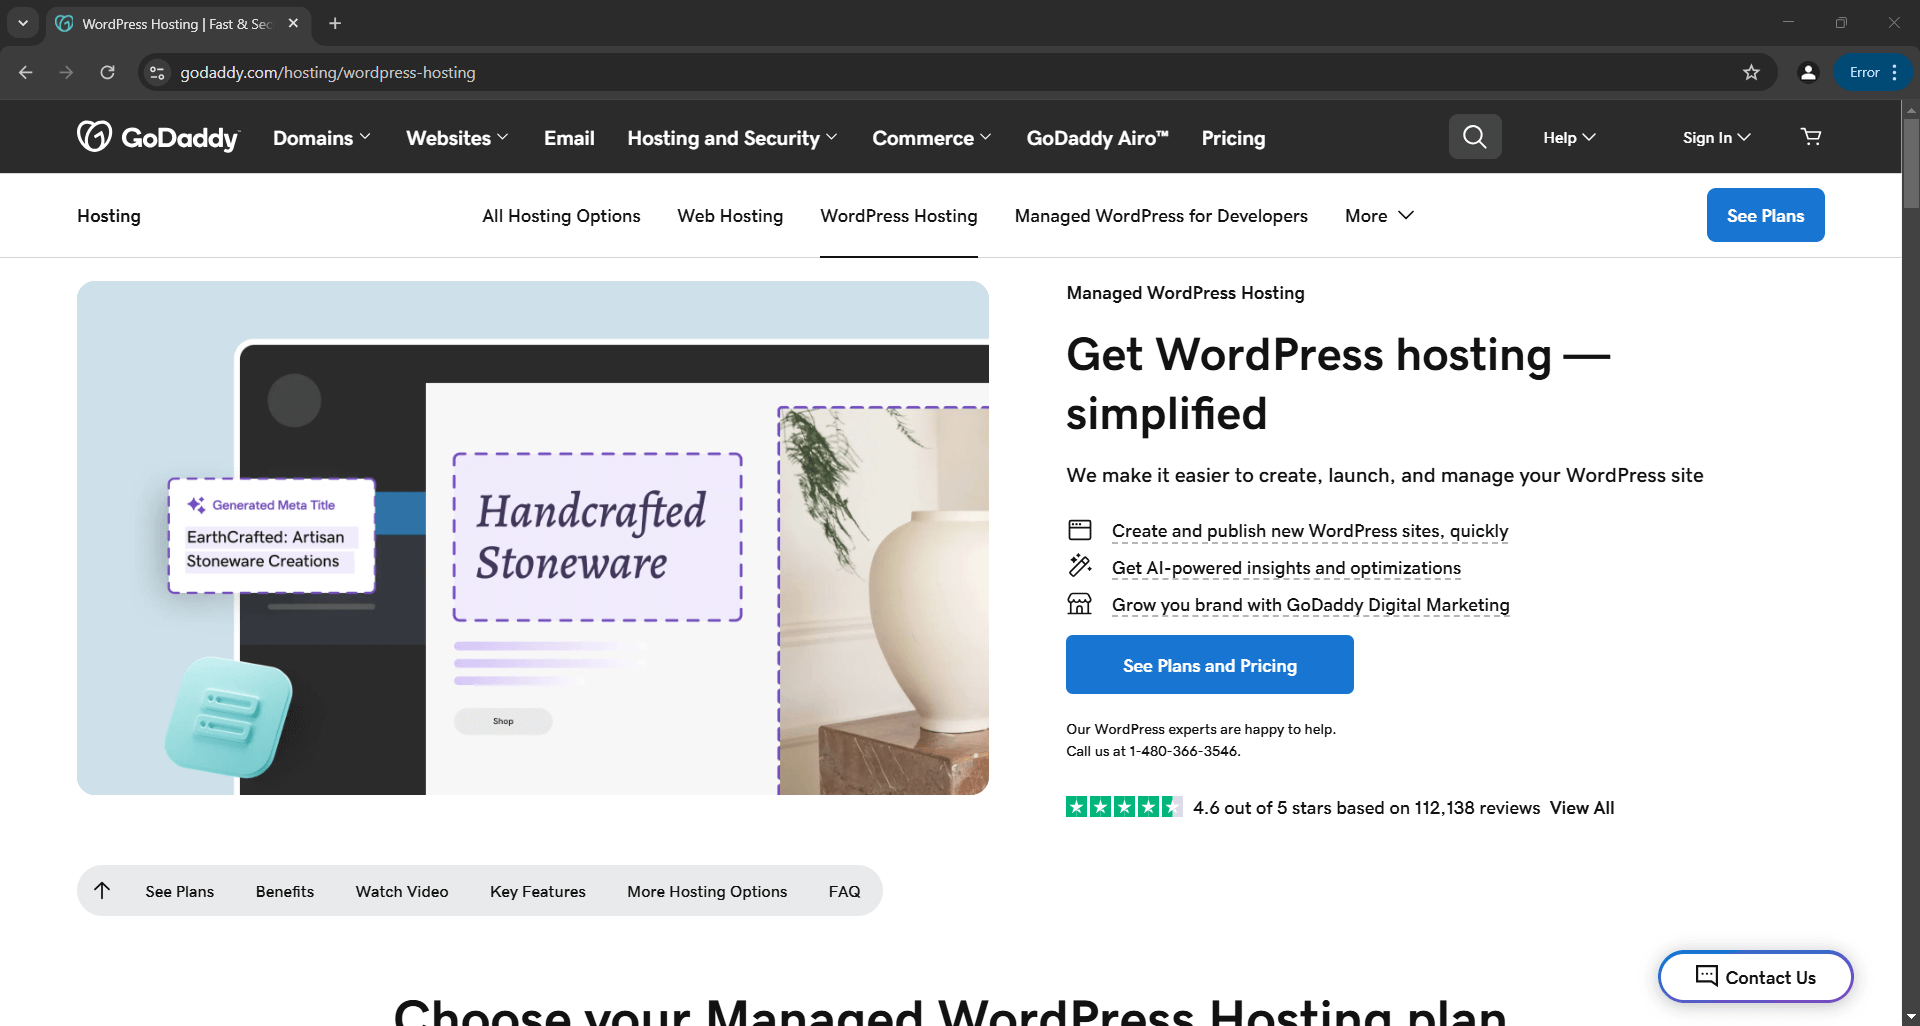Open the shopping cart
1920x1026 pixels.
(x=1810, y=136)
